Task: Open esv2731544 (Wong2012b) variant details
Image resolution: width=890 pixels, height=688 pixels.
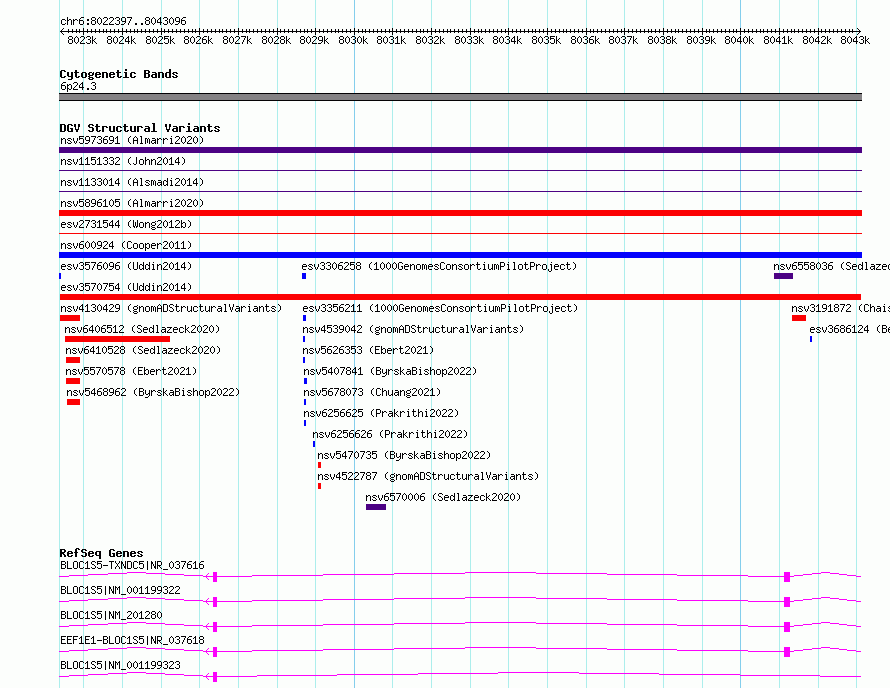Action: [x=126, y=224]
